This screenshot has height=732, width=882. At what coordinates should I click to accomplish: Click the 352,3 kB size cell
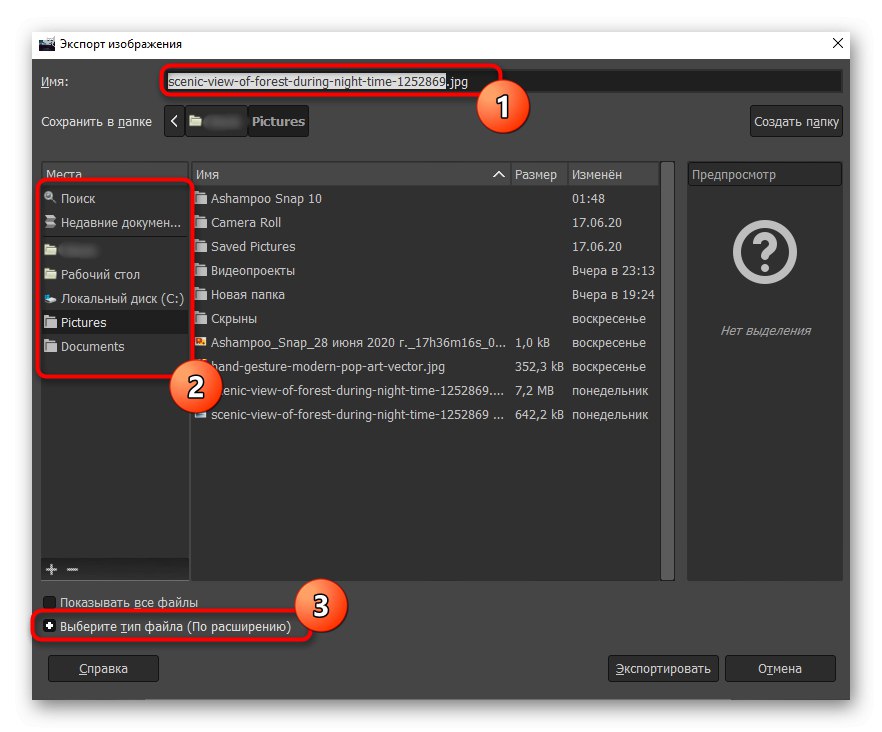coord(539,366)
